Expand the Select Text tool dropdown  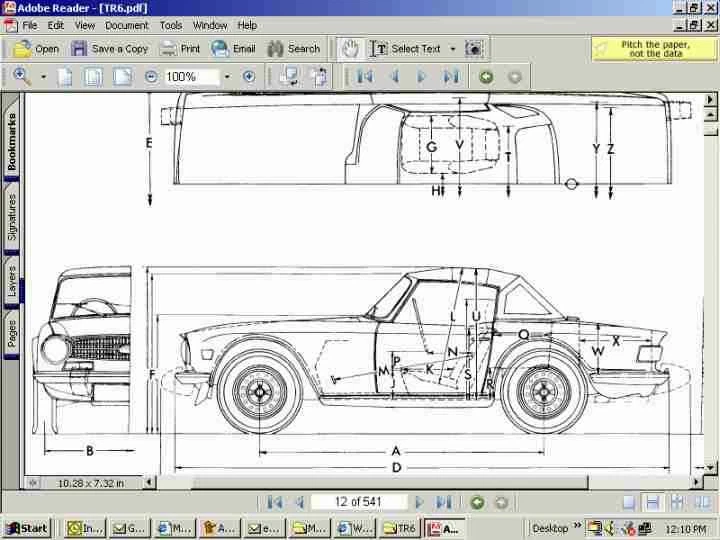coord(452,48)
